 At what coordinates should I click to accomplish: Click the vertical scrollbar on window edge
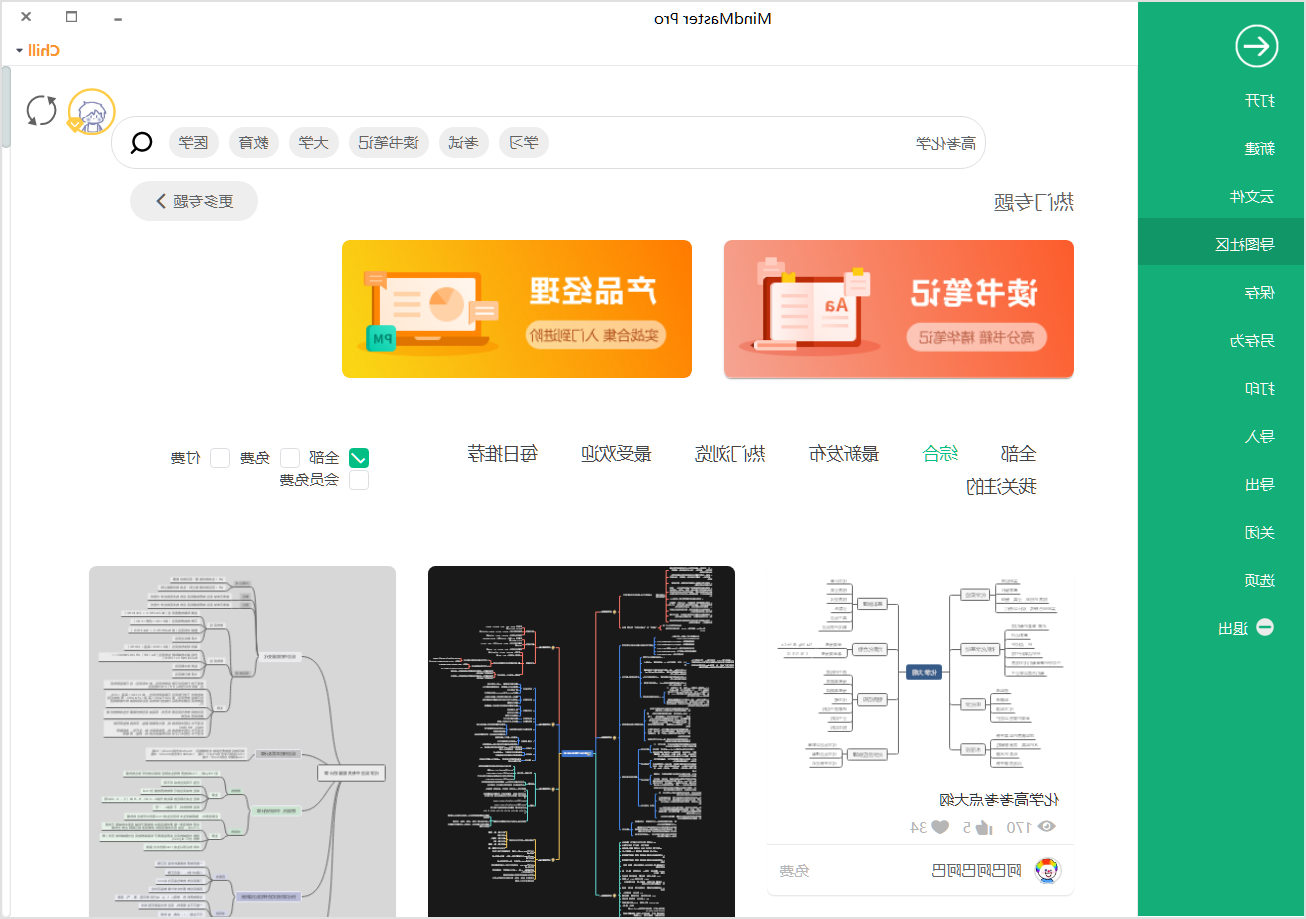(5, 108)
